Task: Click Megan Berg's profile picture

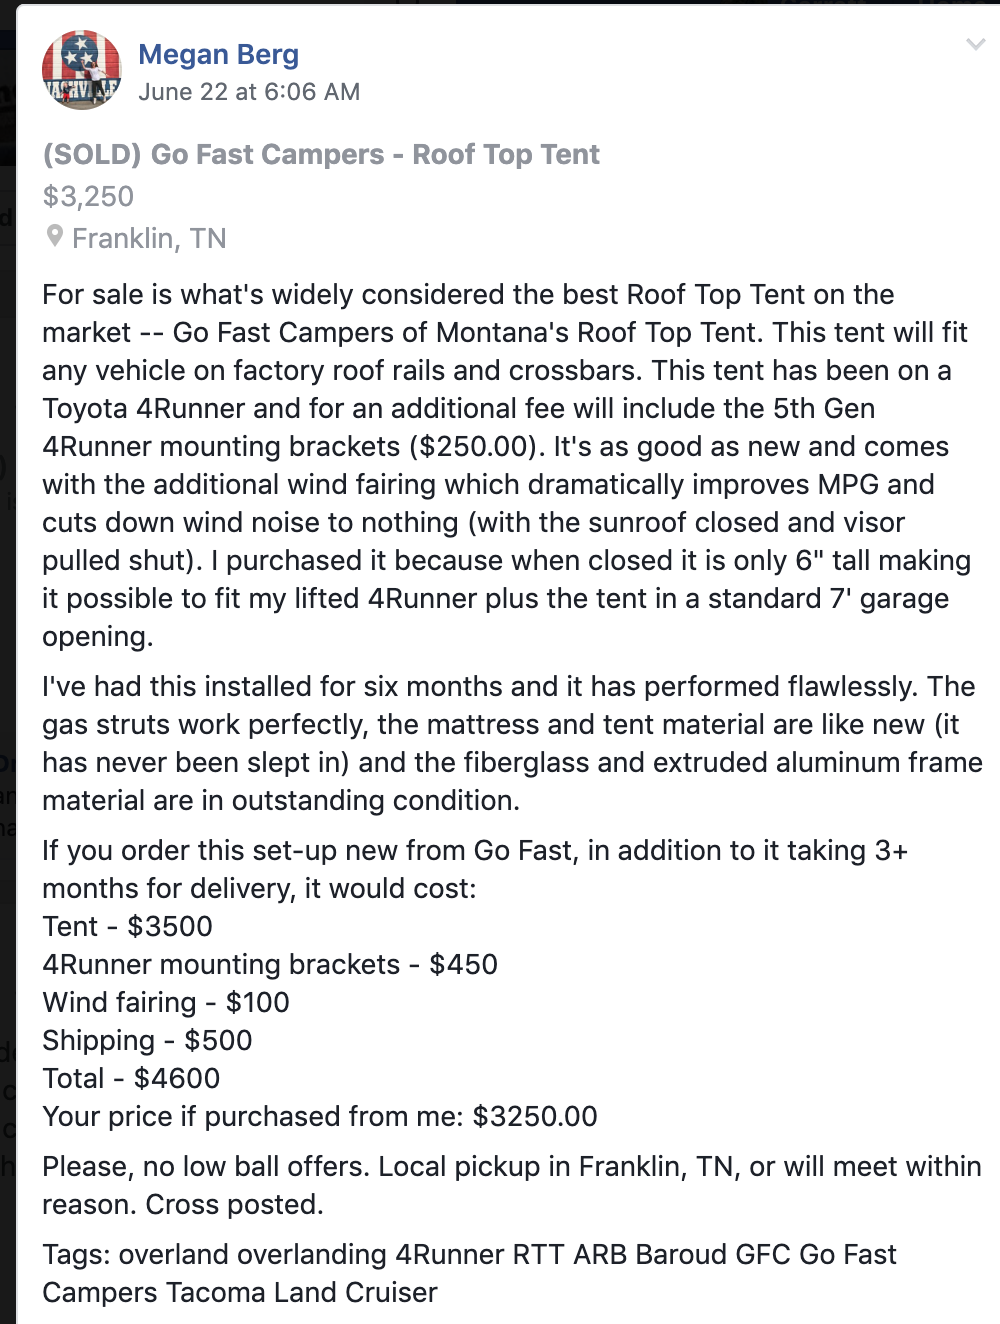Action: click(81, 70)
